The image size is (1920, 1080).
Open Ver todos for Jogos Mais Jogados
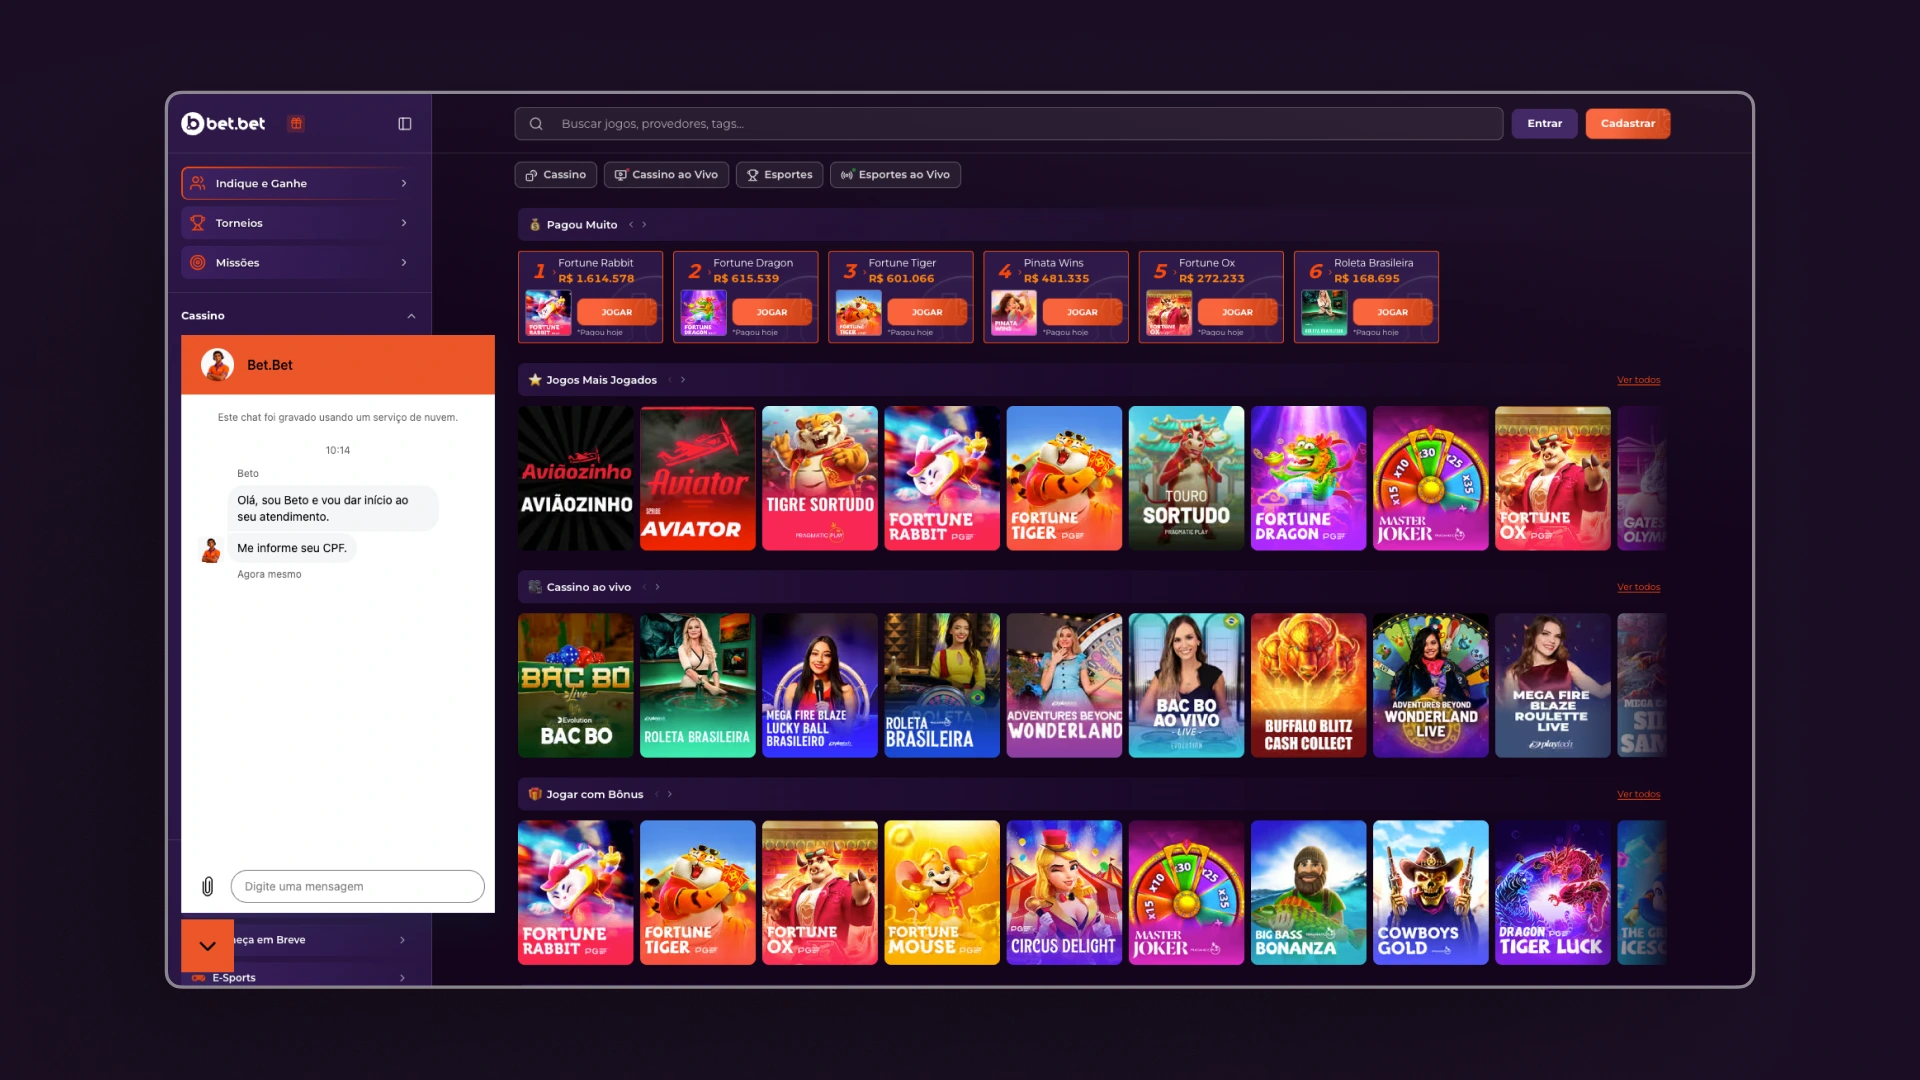1638,380
